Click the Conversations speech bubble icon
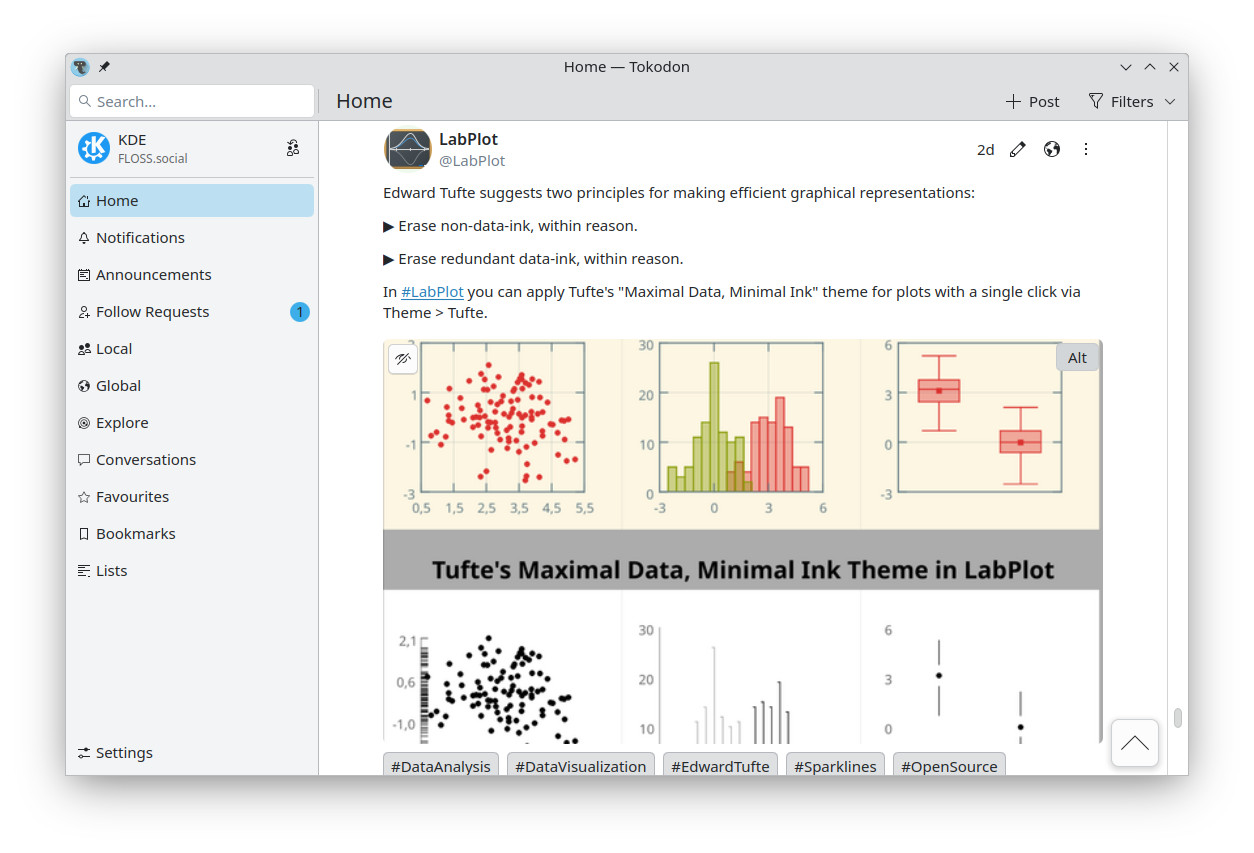The width and height of the screenshot is (1254, 853). click(x=84, y=460)
